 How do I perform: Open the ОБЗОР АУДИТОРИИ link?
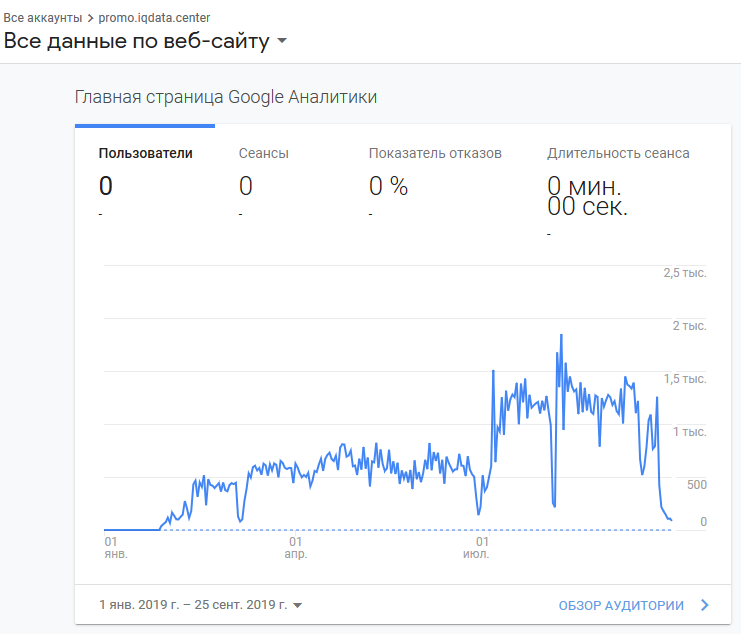(621, 606)
